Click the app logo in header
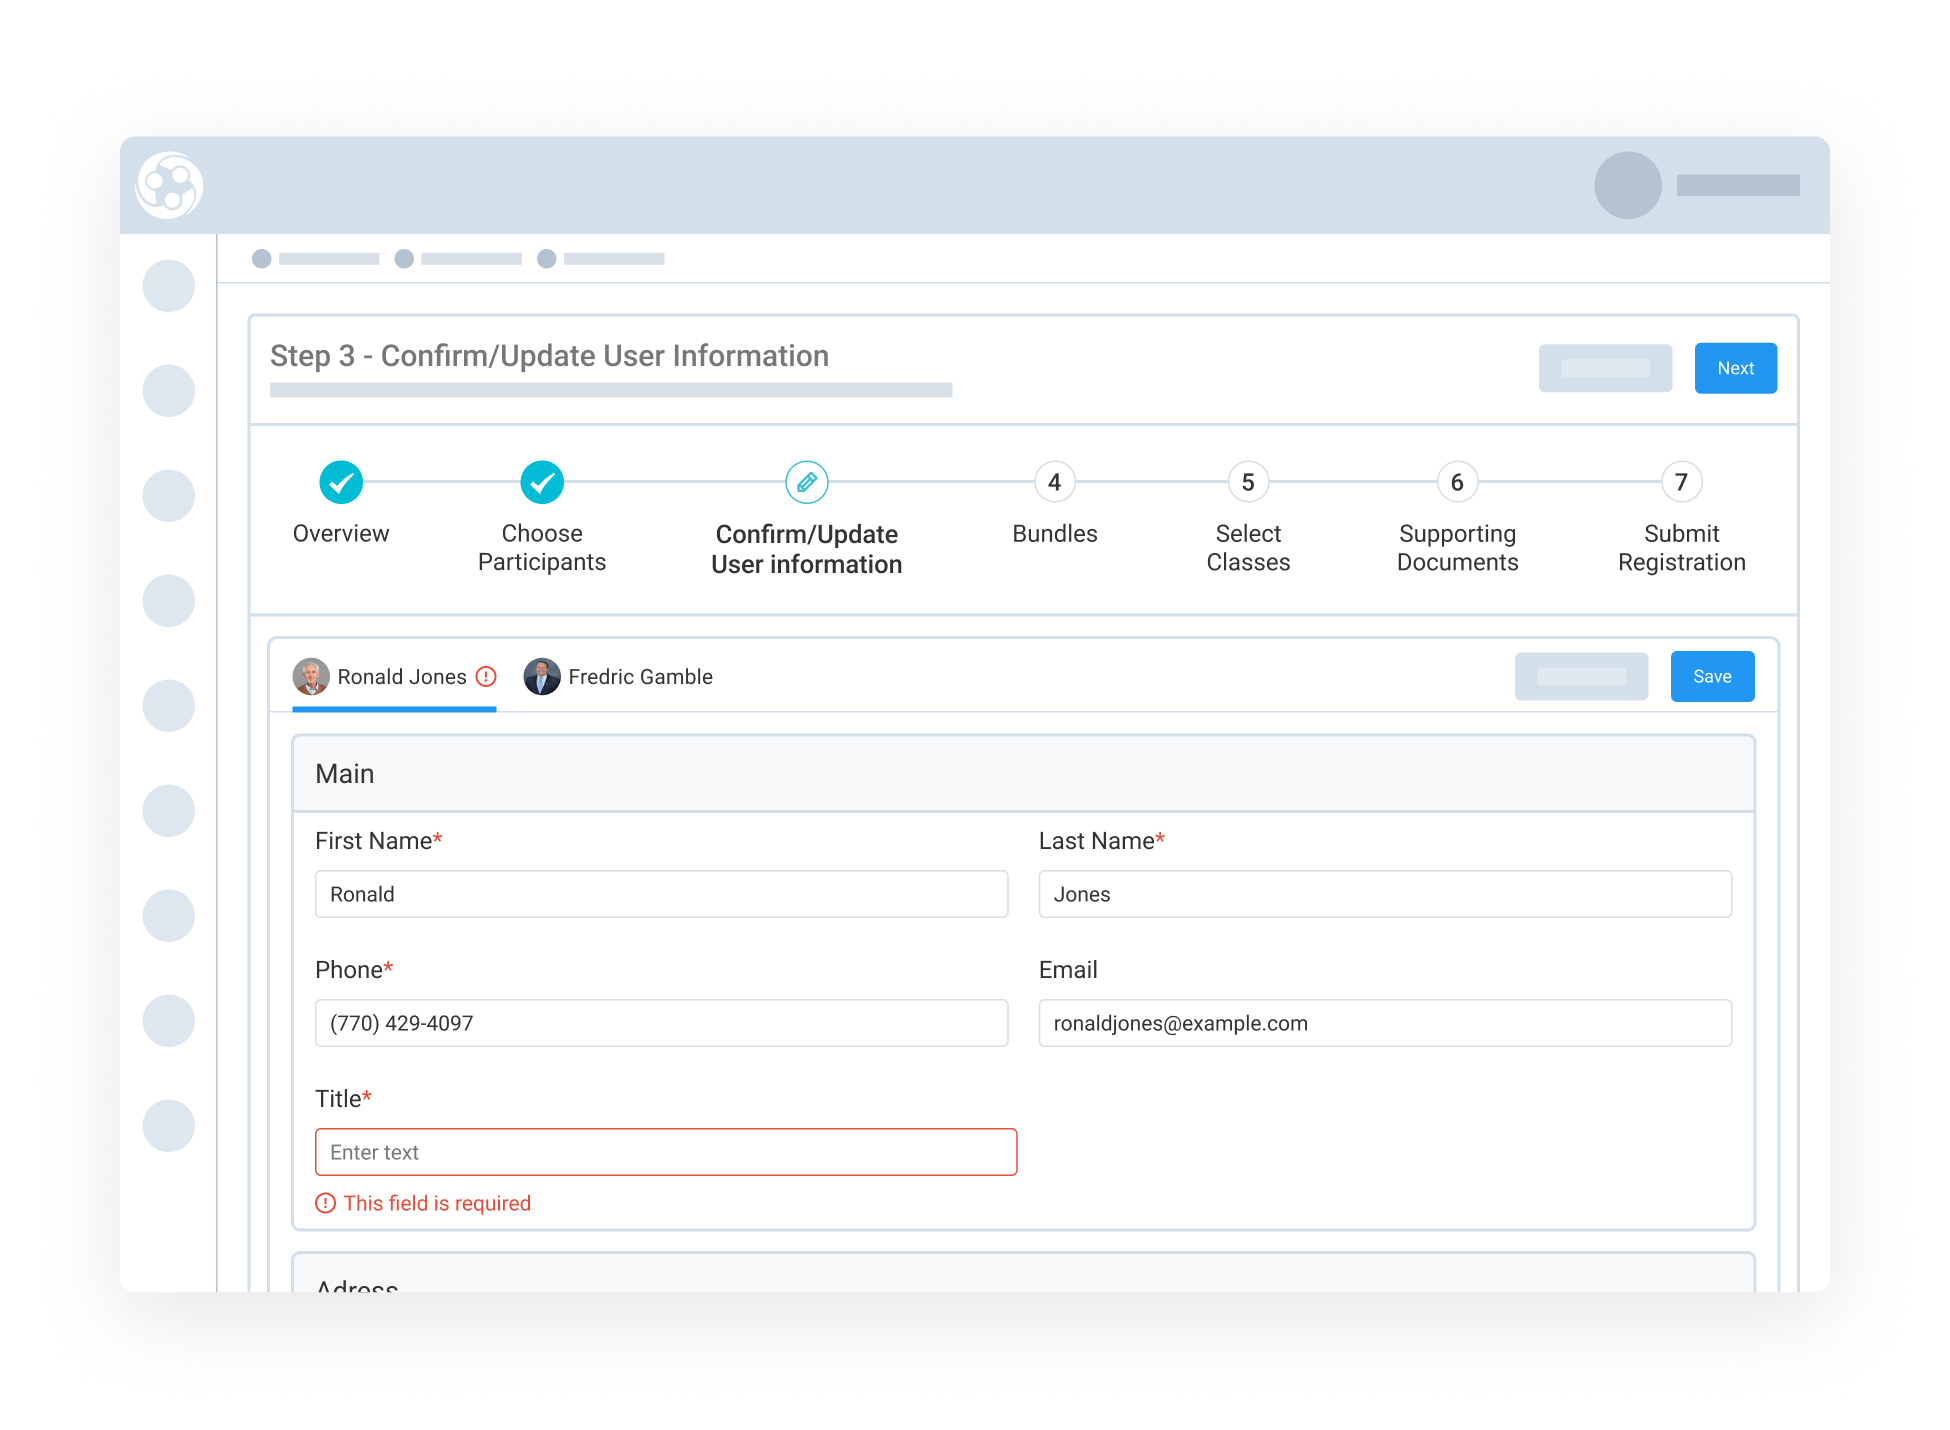1950x1430 pixels. click(x=169, y=185)
